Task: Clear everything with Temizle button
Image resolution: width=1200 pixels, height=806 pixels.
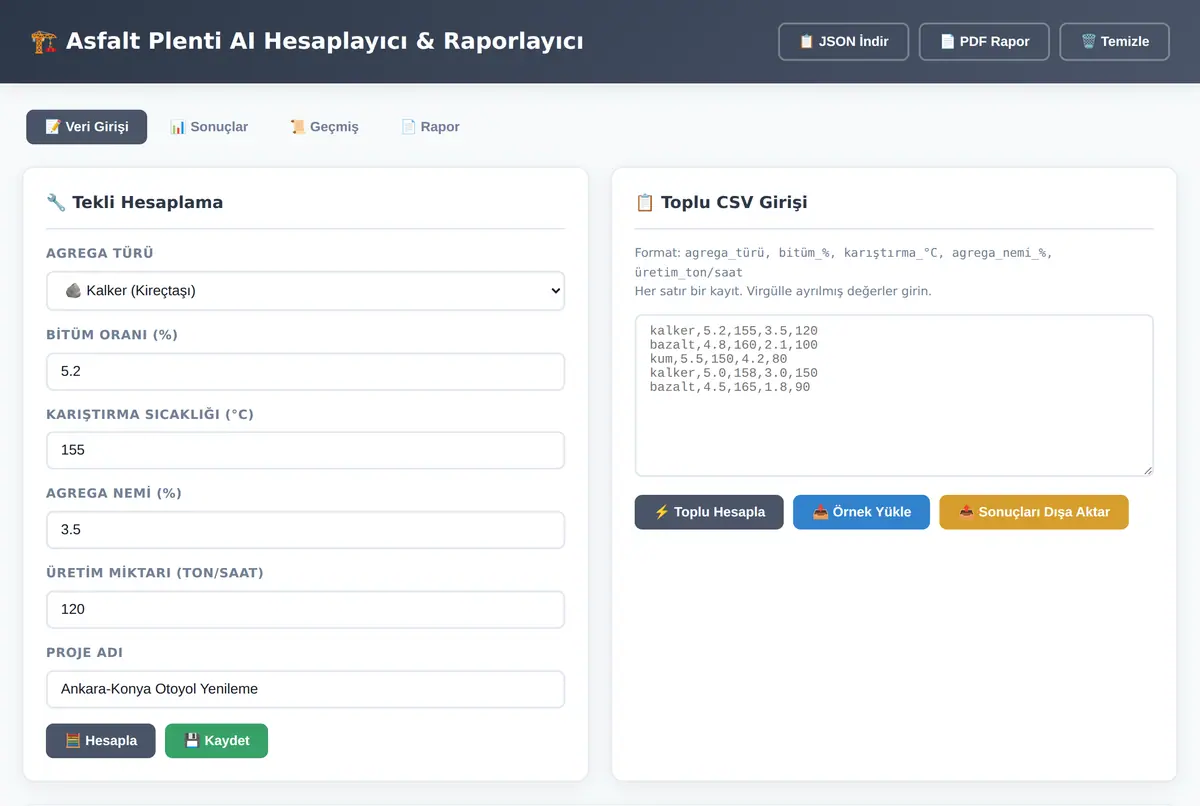Action: coord(1114,42)
